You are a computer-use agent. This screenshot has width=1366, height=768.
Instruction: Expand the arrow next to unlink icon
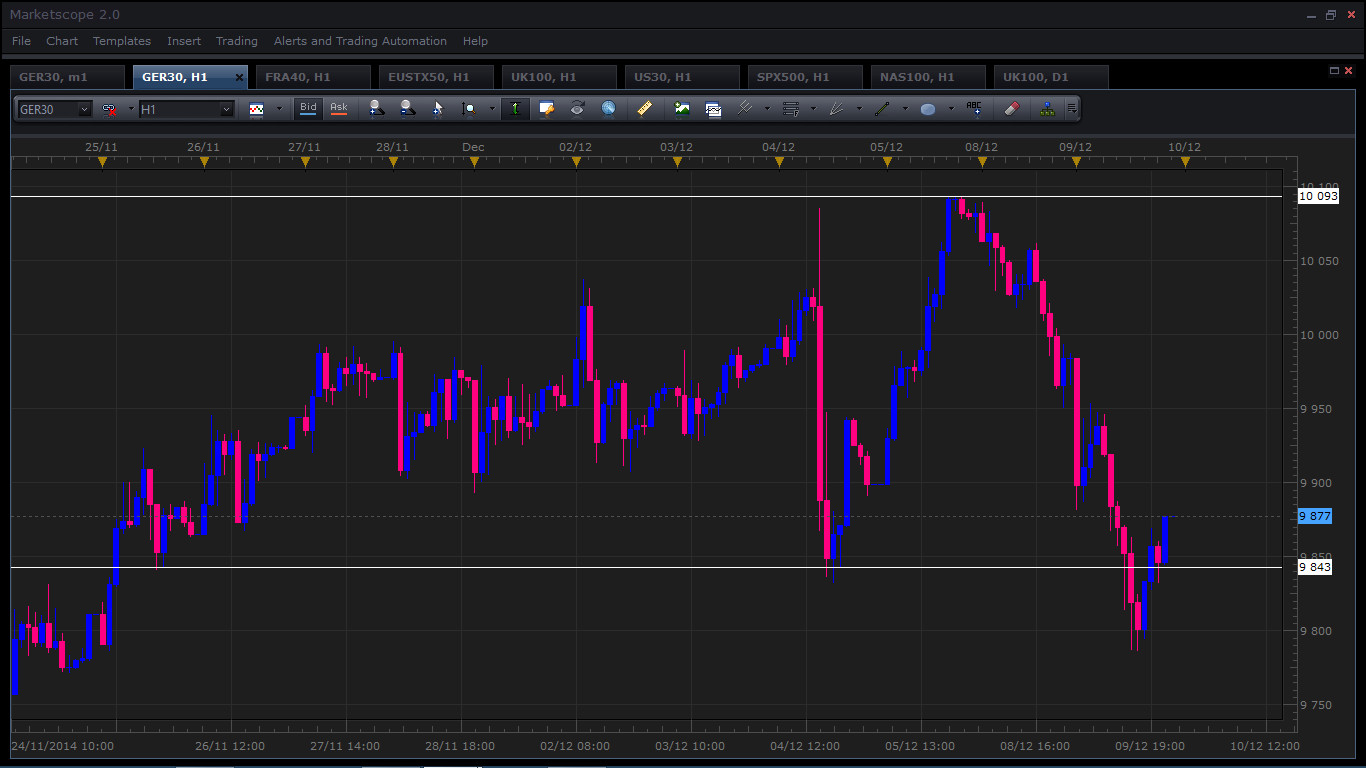pyautogui.click(x=131, y=109)
